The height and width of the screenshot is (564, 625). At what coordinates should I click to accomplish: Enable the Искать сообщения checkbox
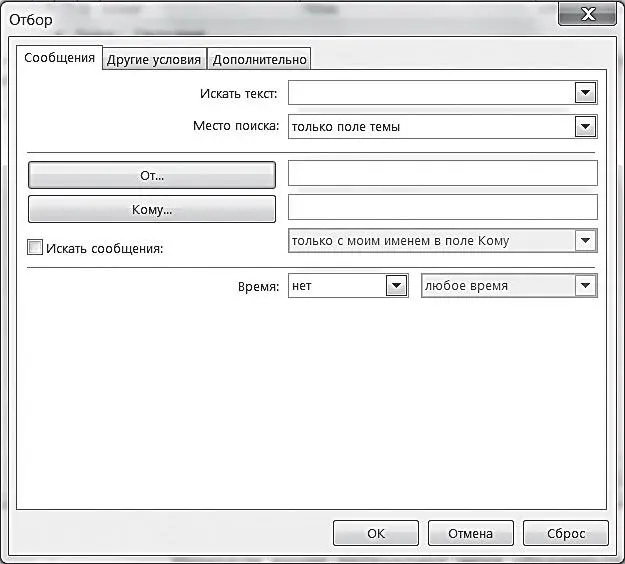[x=35, y=248]
